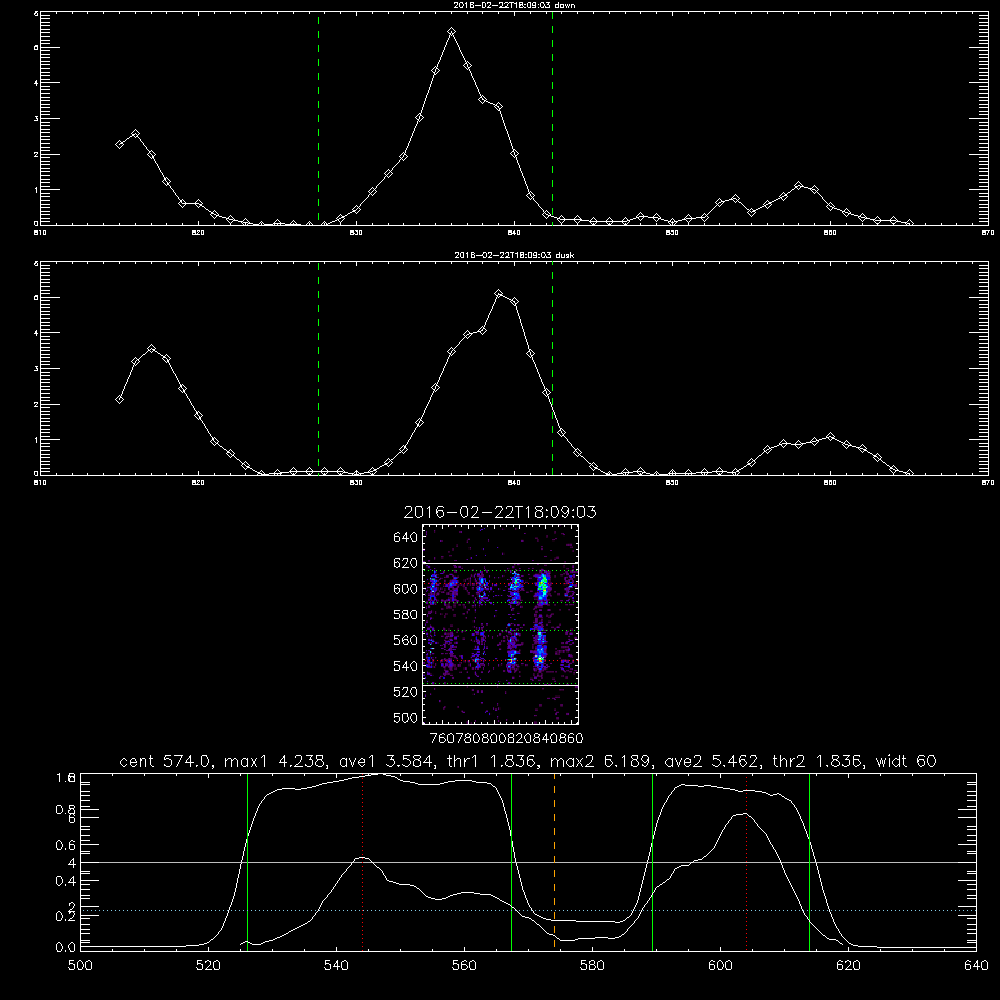Click the profile curve peak near 604
The width and height of the screenshot is (1000, 1000).
tap(743, 814)
